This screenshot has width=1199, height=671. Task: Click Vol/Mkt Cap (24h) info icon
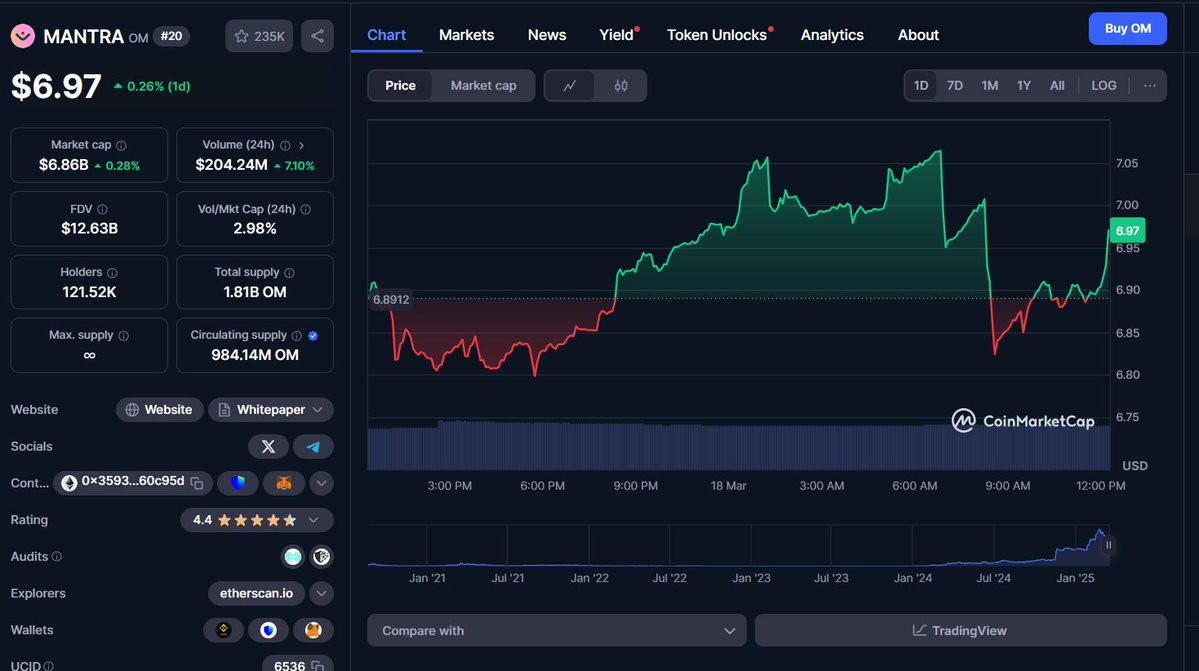(306, 209)
